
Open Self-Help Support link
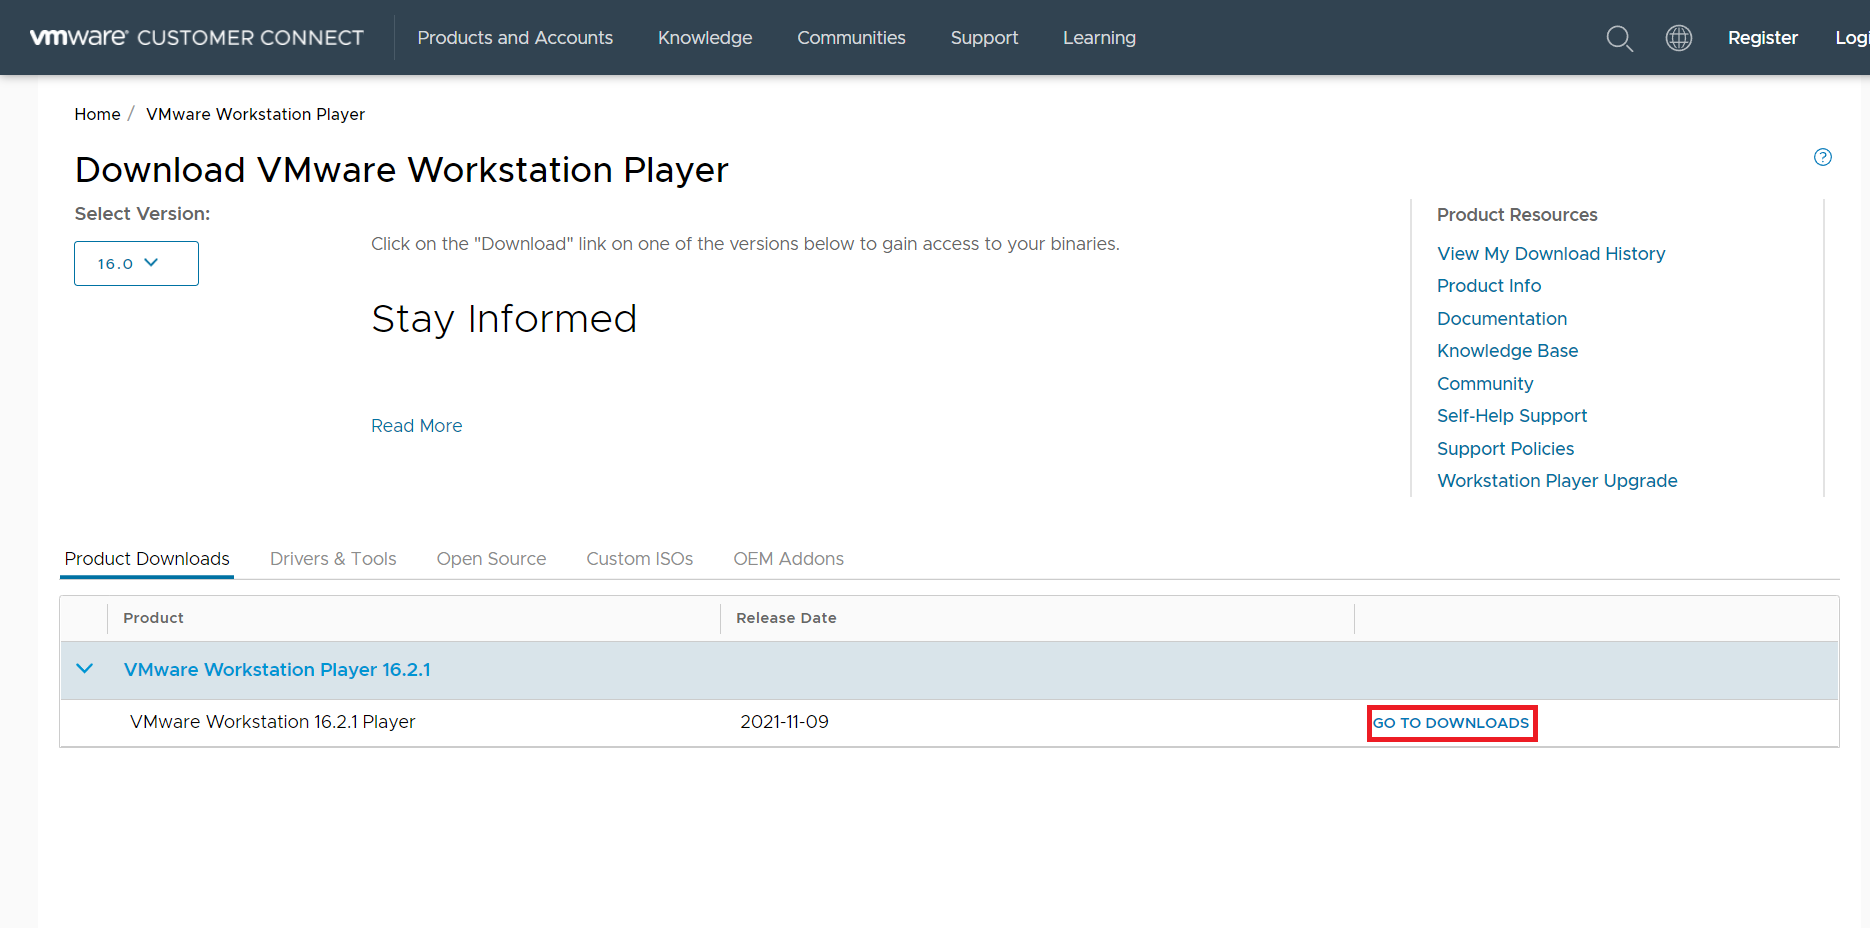1512,416
